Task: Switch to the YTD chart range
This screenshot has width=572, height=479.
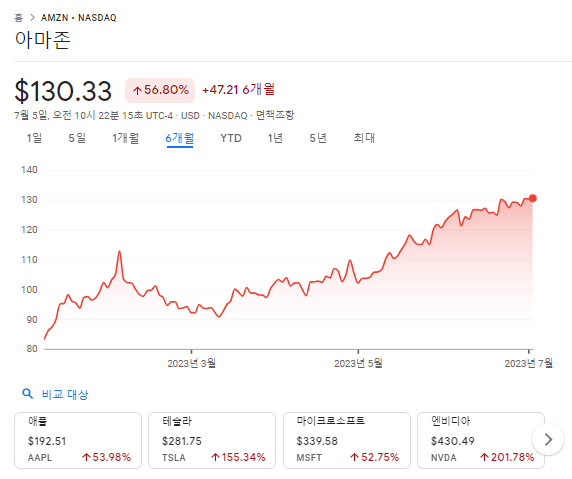Action: (231, 138)
